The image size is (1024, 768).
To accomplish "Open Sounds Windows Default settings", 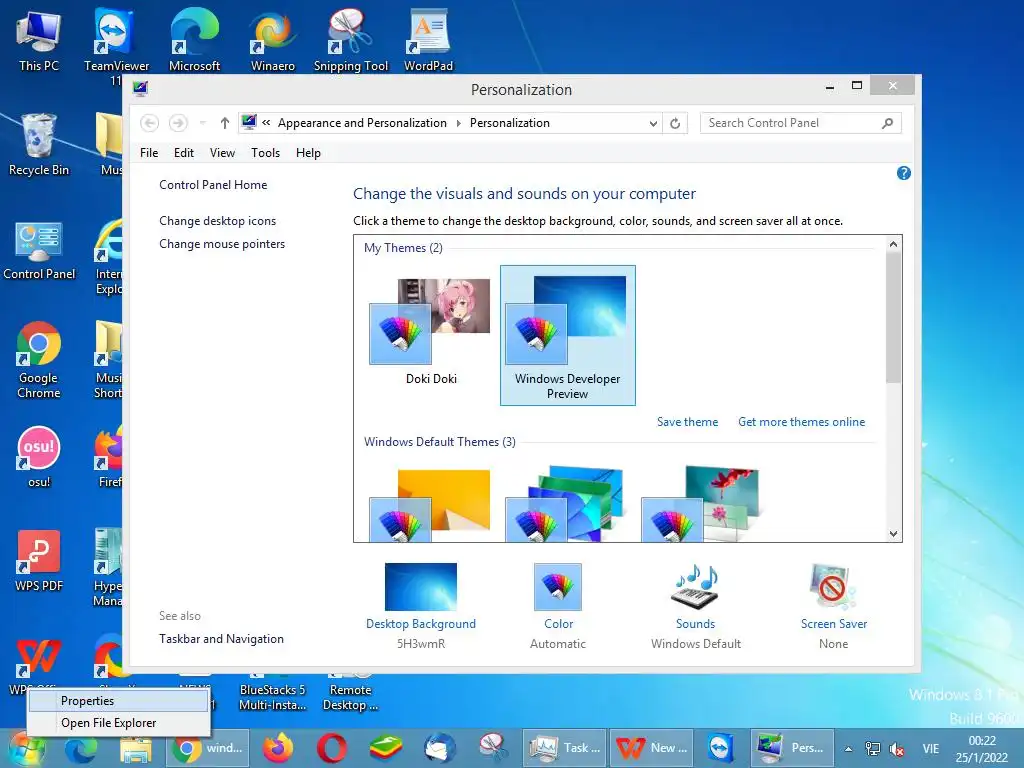I will point(696,605).
